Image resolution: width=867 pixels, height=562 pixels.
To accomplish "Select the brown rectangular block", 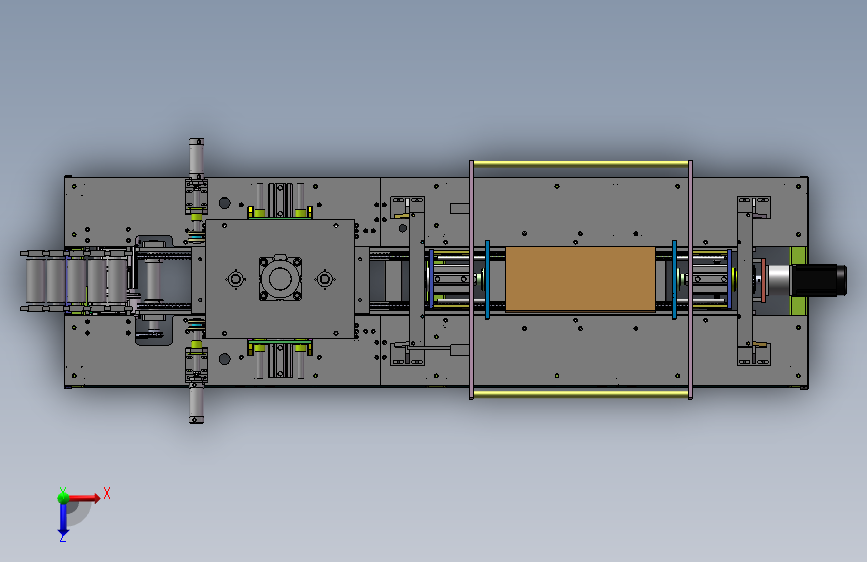I will [580, 279].
